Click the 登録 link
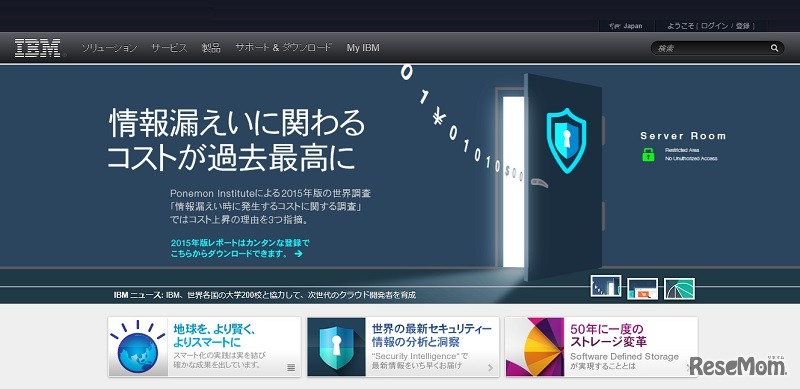Viewport: 800px width, 389px height. [x=742, y=26]
